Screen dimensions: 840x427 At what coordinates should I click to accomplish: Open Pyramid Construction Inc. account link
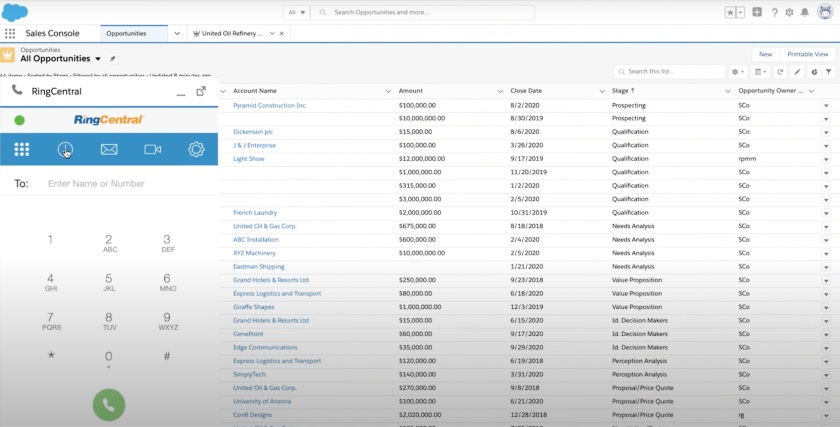click(270, 106)
